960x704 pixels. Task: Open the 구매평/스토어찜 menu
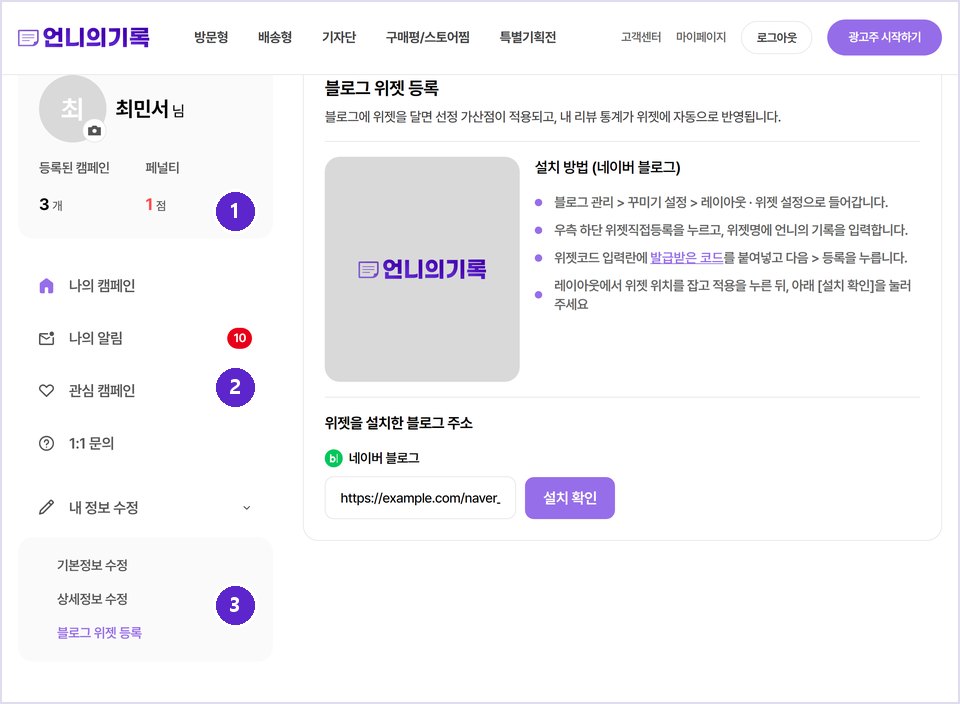point(427,37)
